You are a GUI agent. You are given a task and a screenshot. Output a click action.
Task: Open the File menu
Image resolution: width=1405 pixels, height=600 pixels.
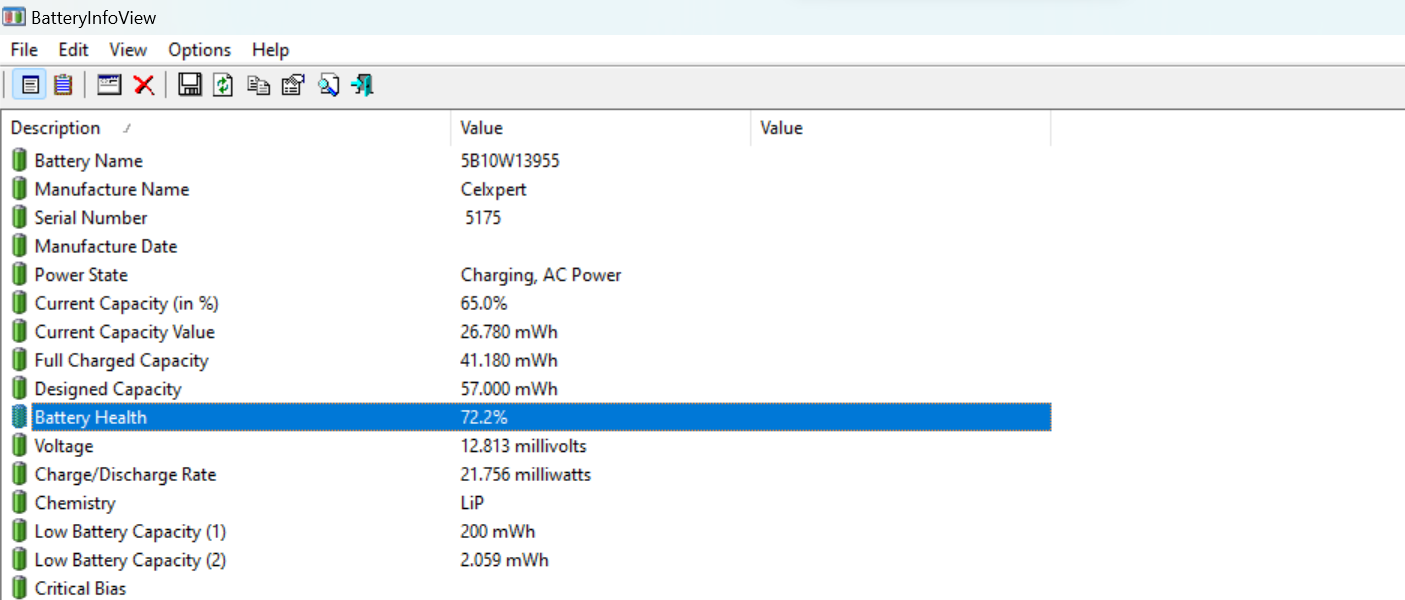click(x=24, y=50)
